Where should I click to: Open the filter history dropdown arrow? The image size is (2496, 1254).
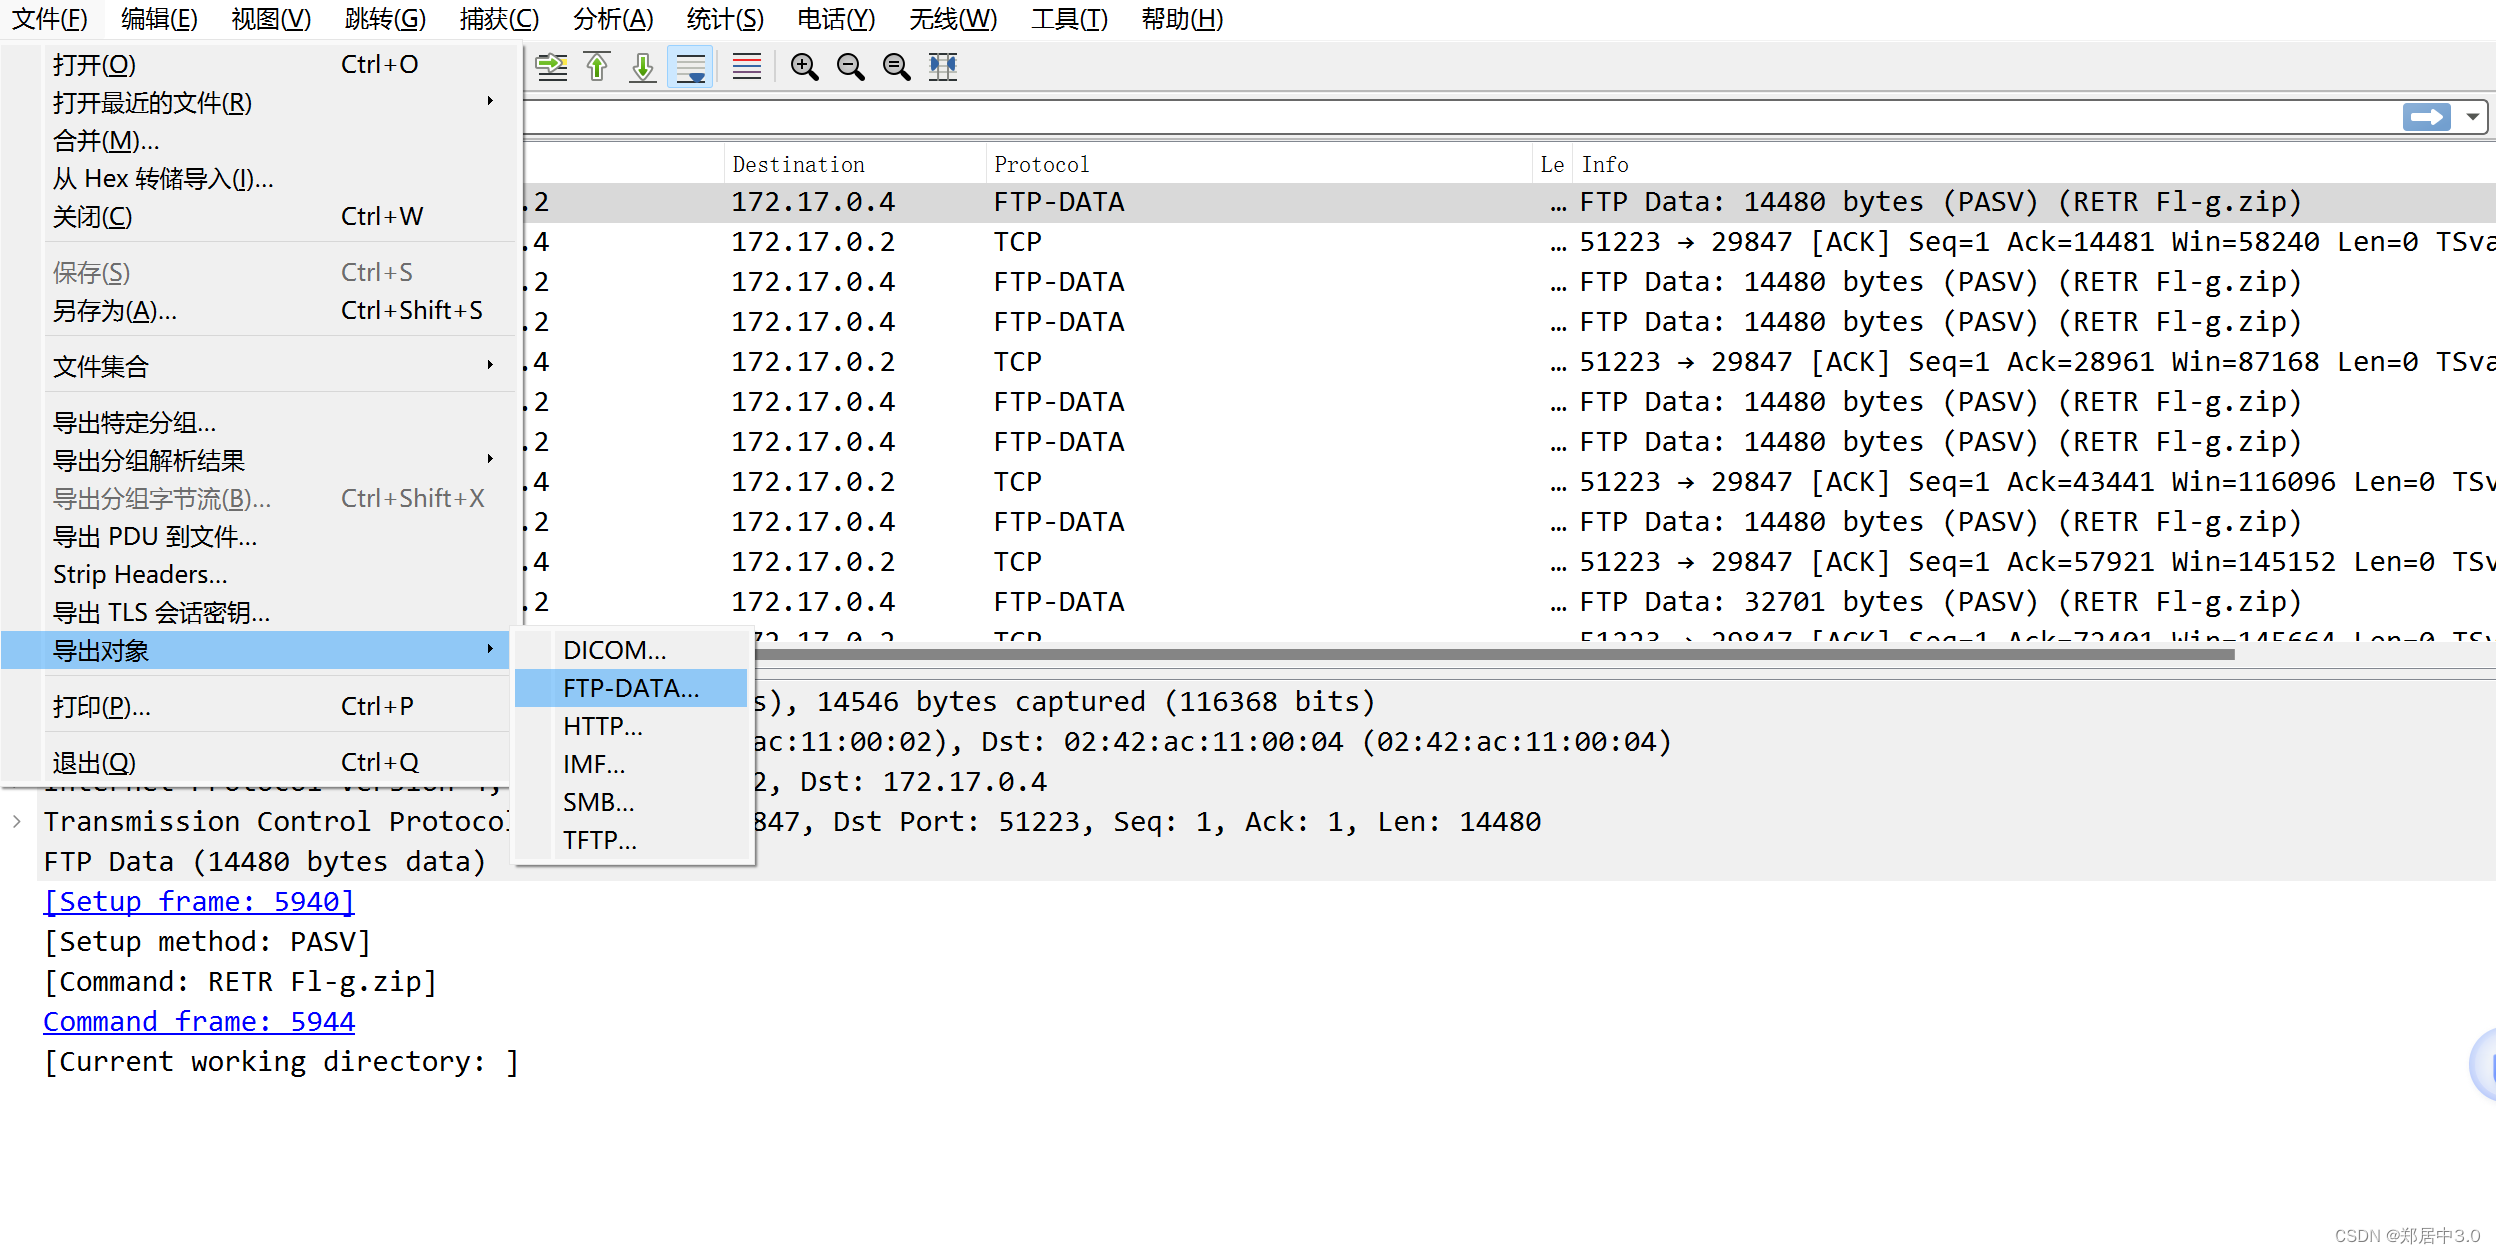2472,117
